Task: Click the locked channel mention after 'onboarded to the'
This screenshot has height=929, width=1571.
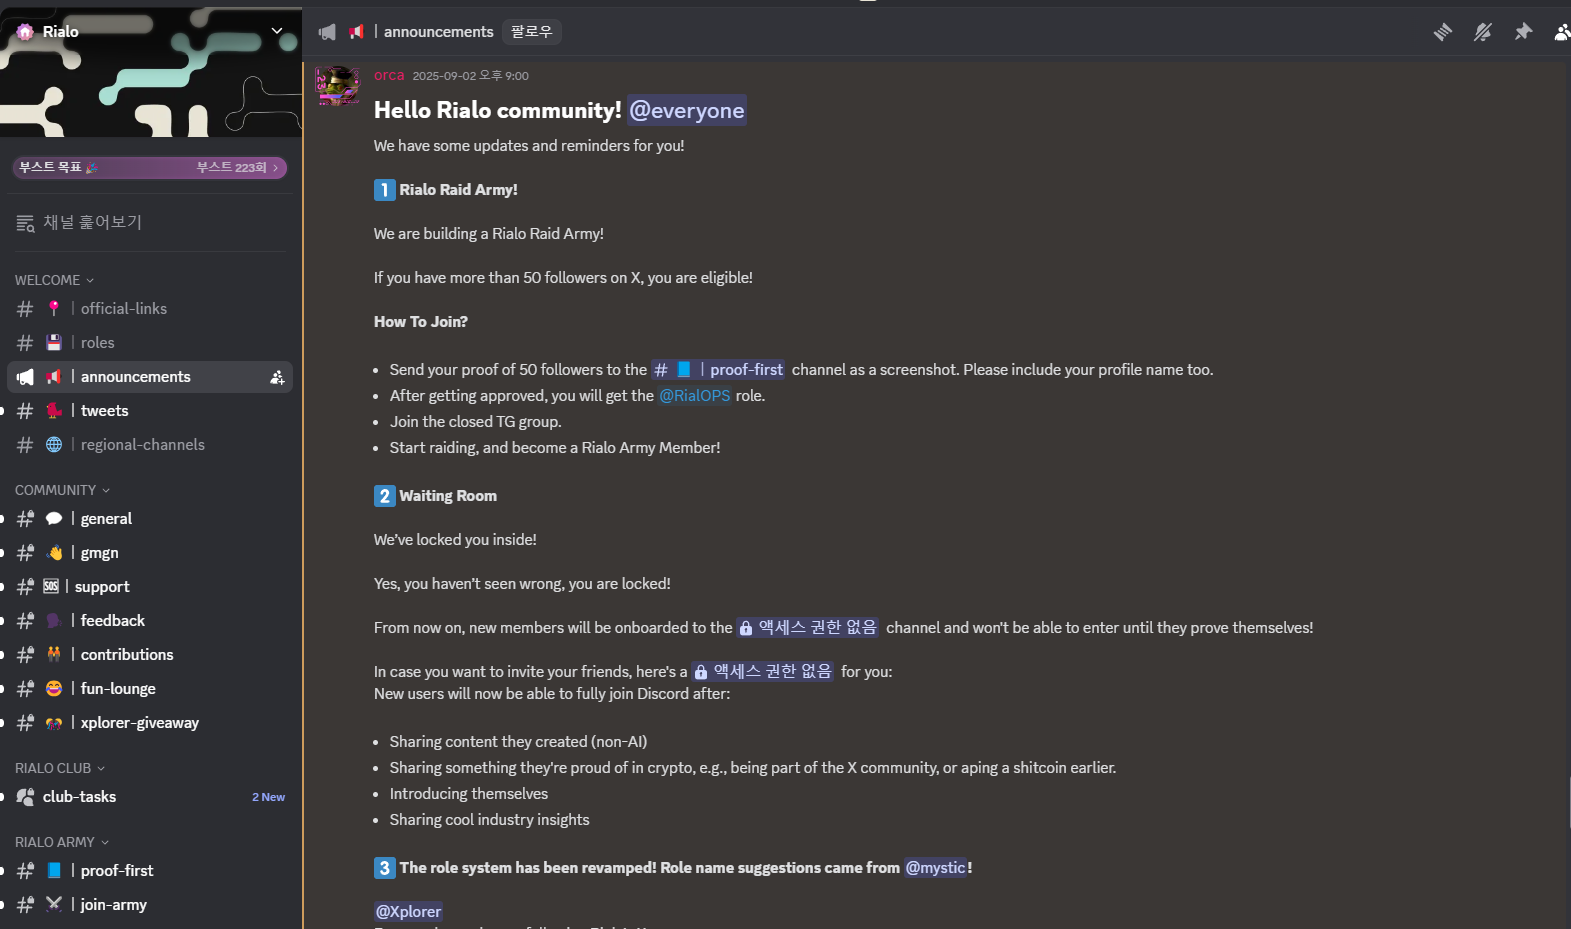Action: tap(808, 627)
